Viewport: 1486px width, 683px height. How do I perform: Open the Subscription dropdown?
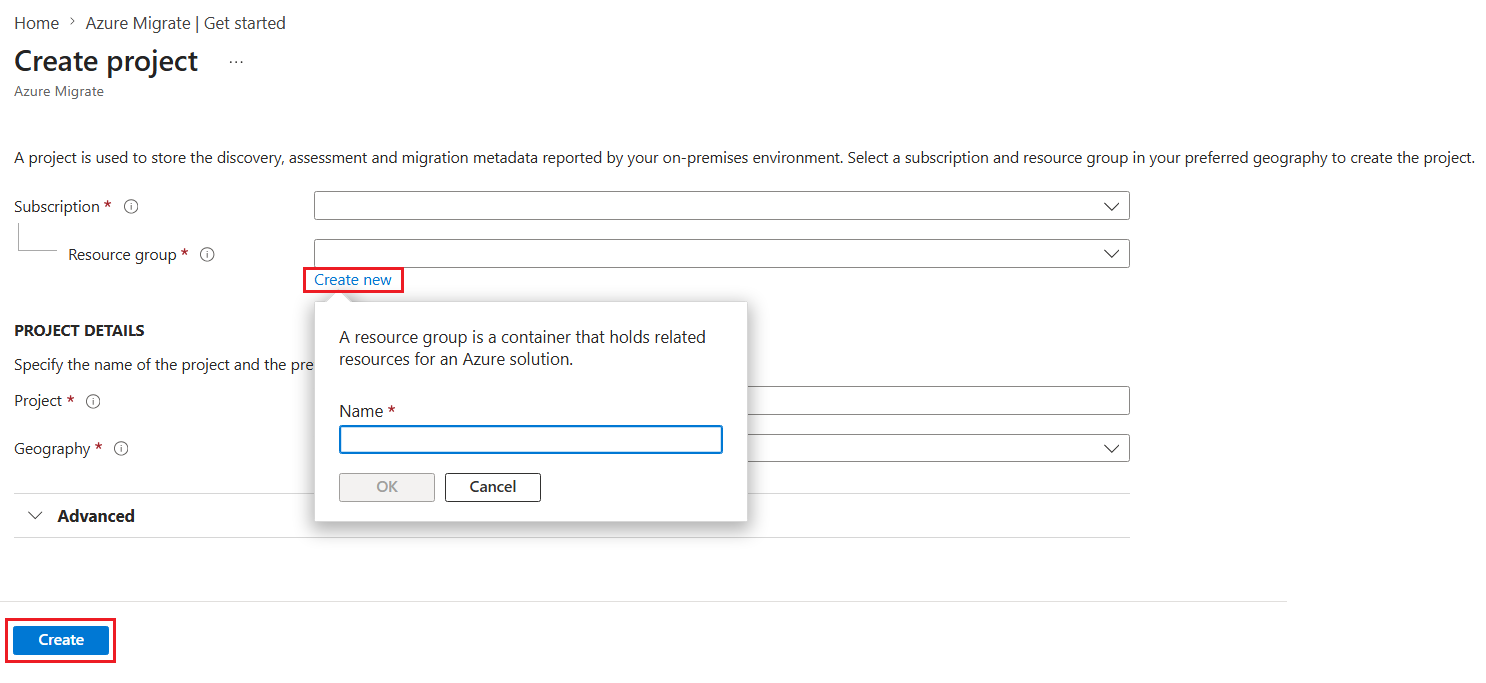(x=722, y=206)
